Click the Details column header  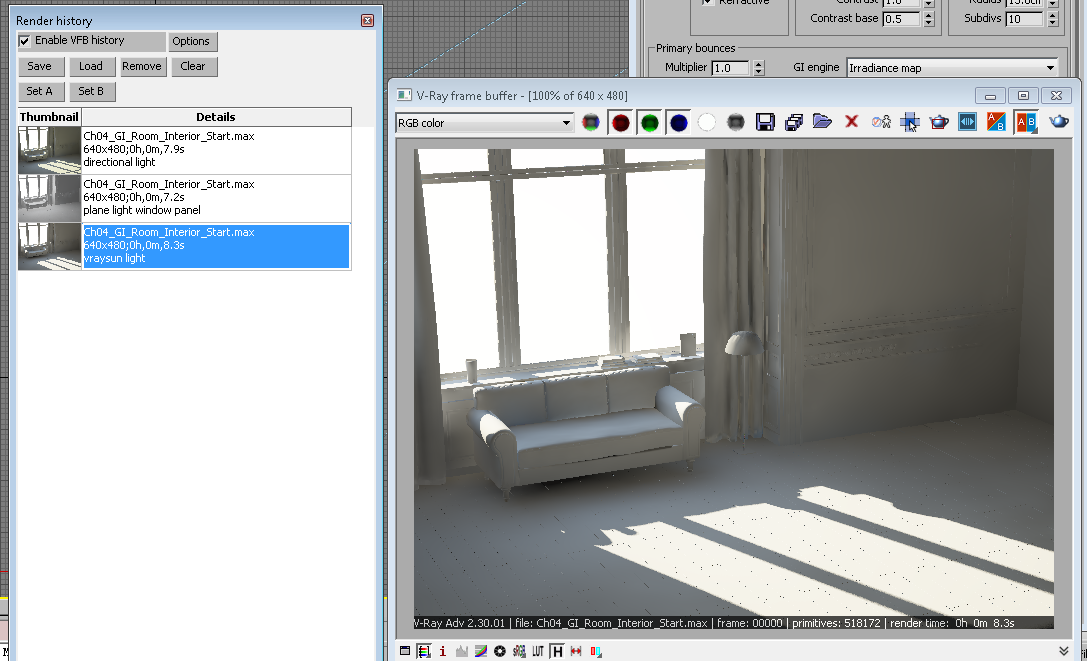(x=216, y=117)
